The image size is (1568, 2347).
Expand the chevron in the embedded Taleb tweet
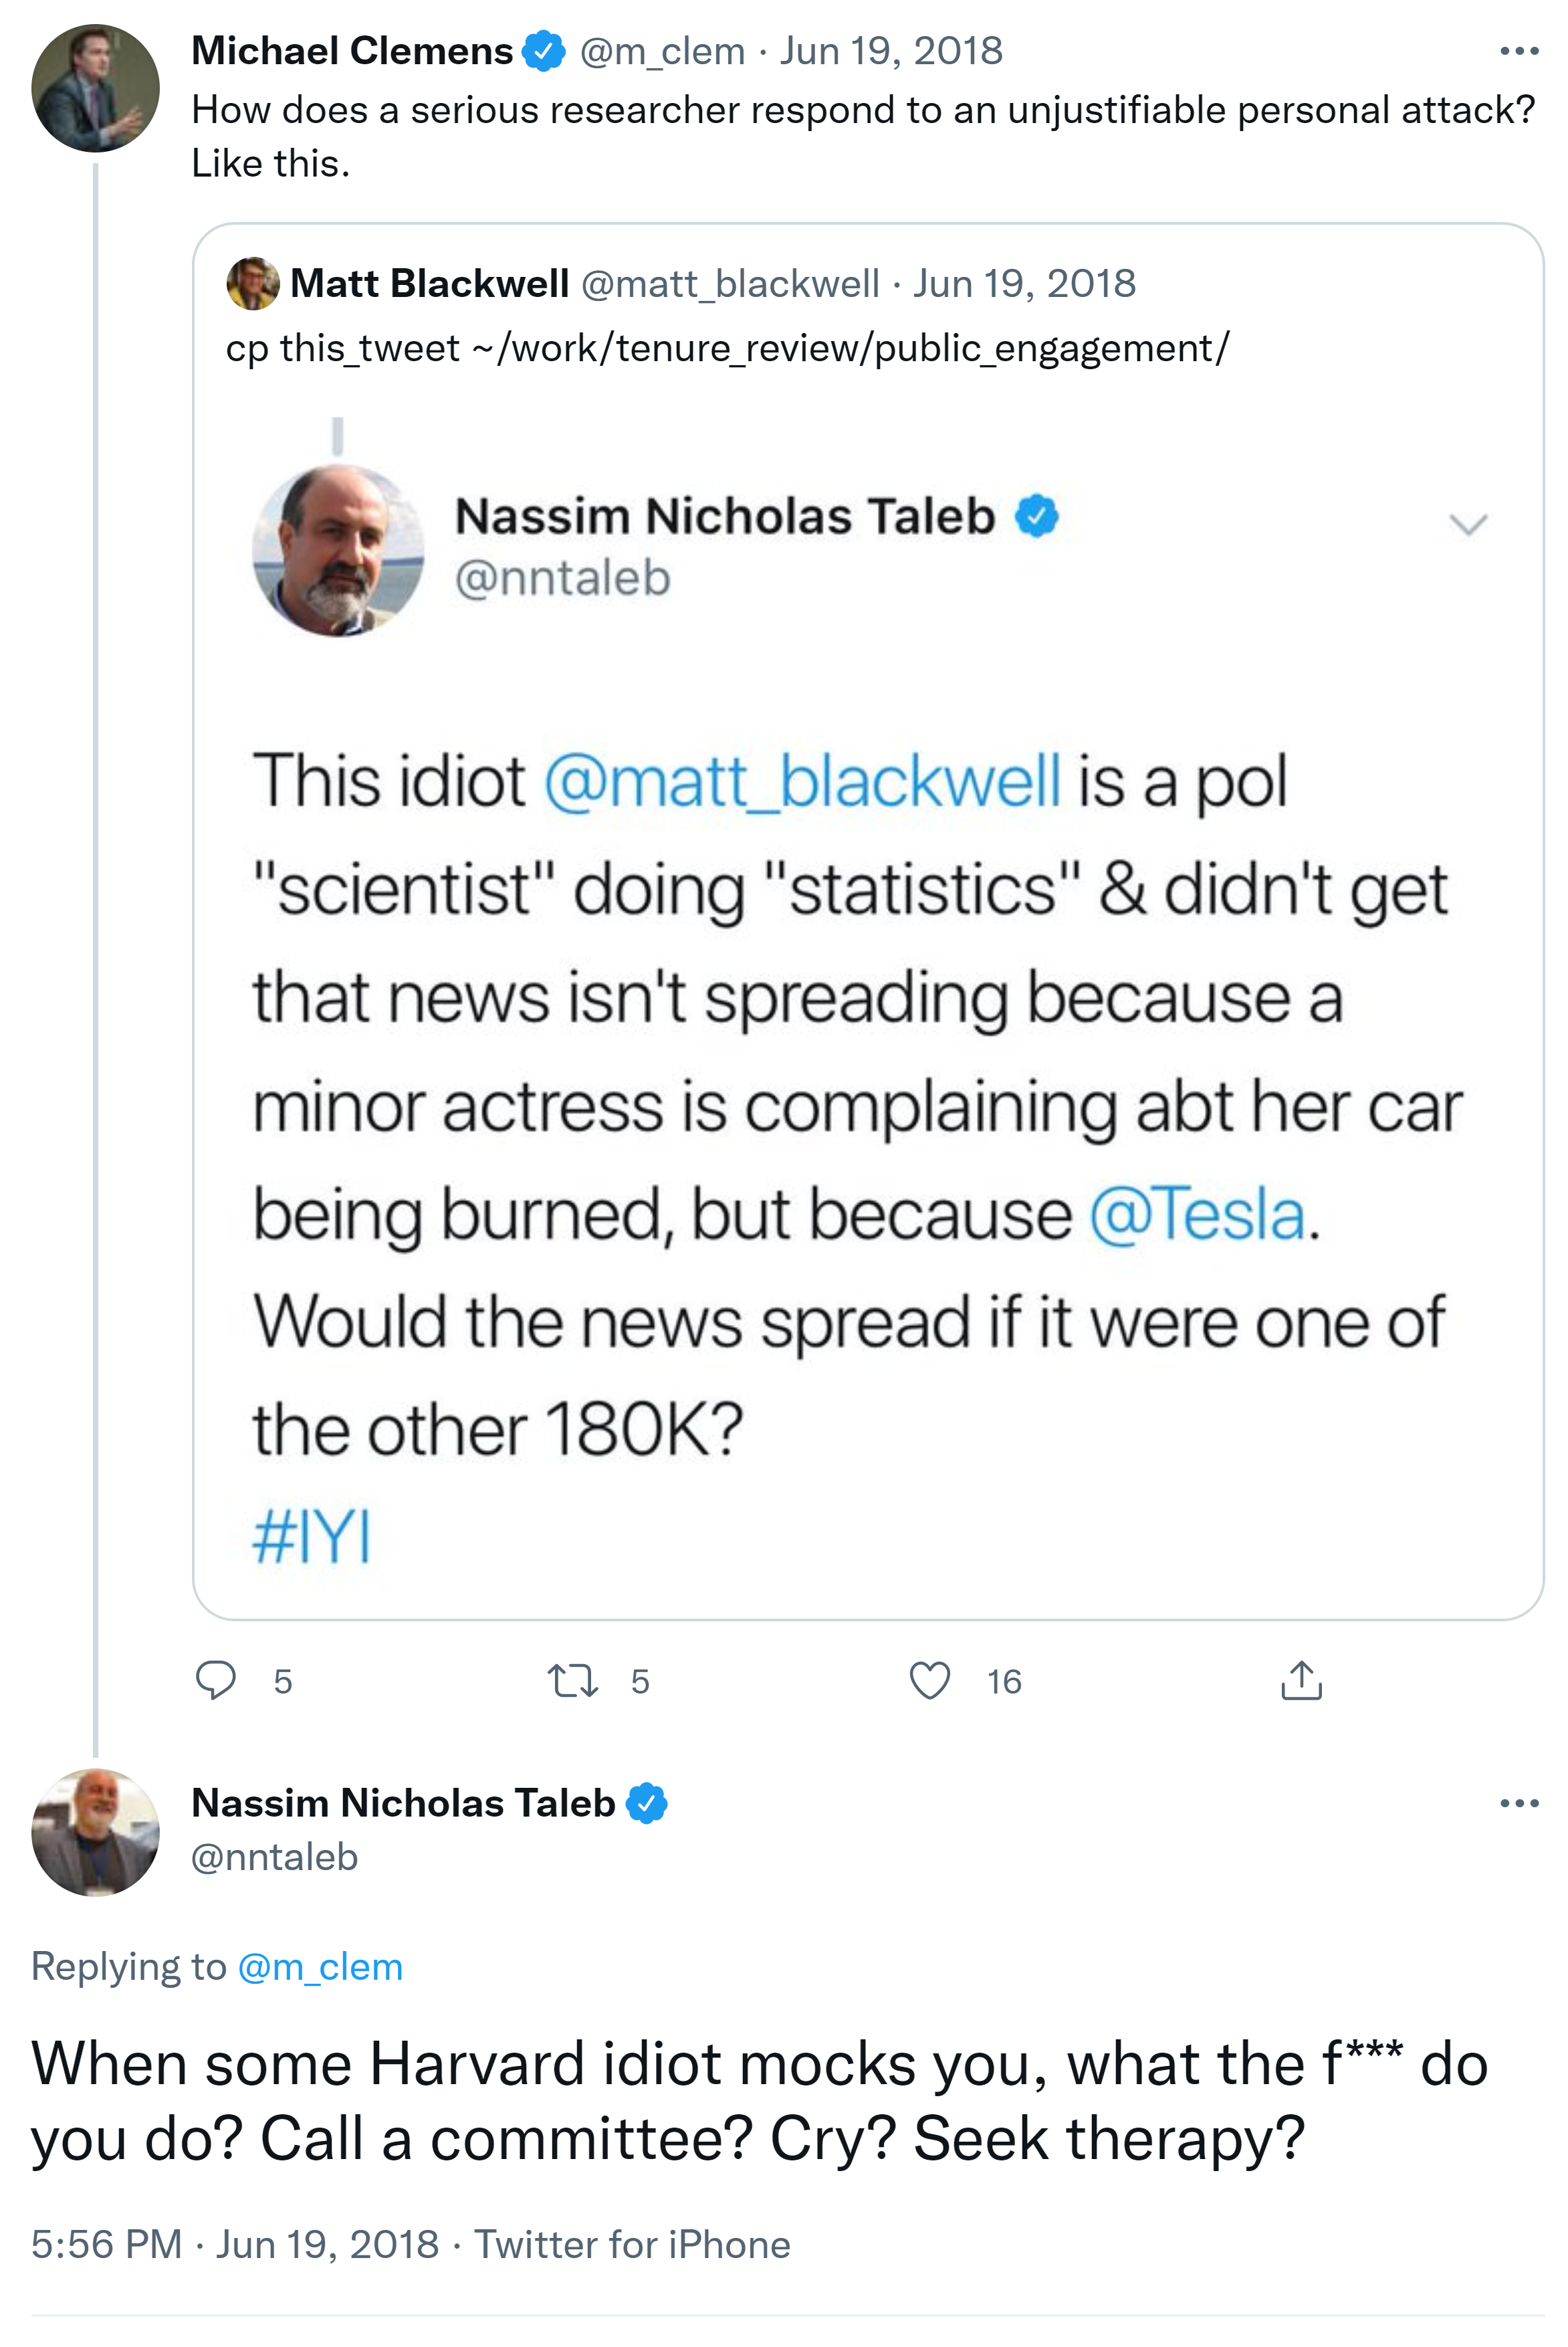1468,524
